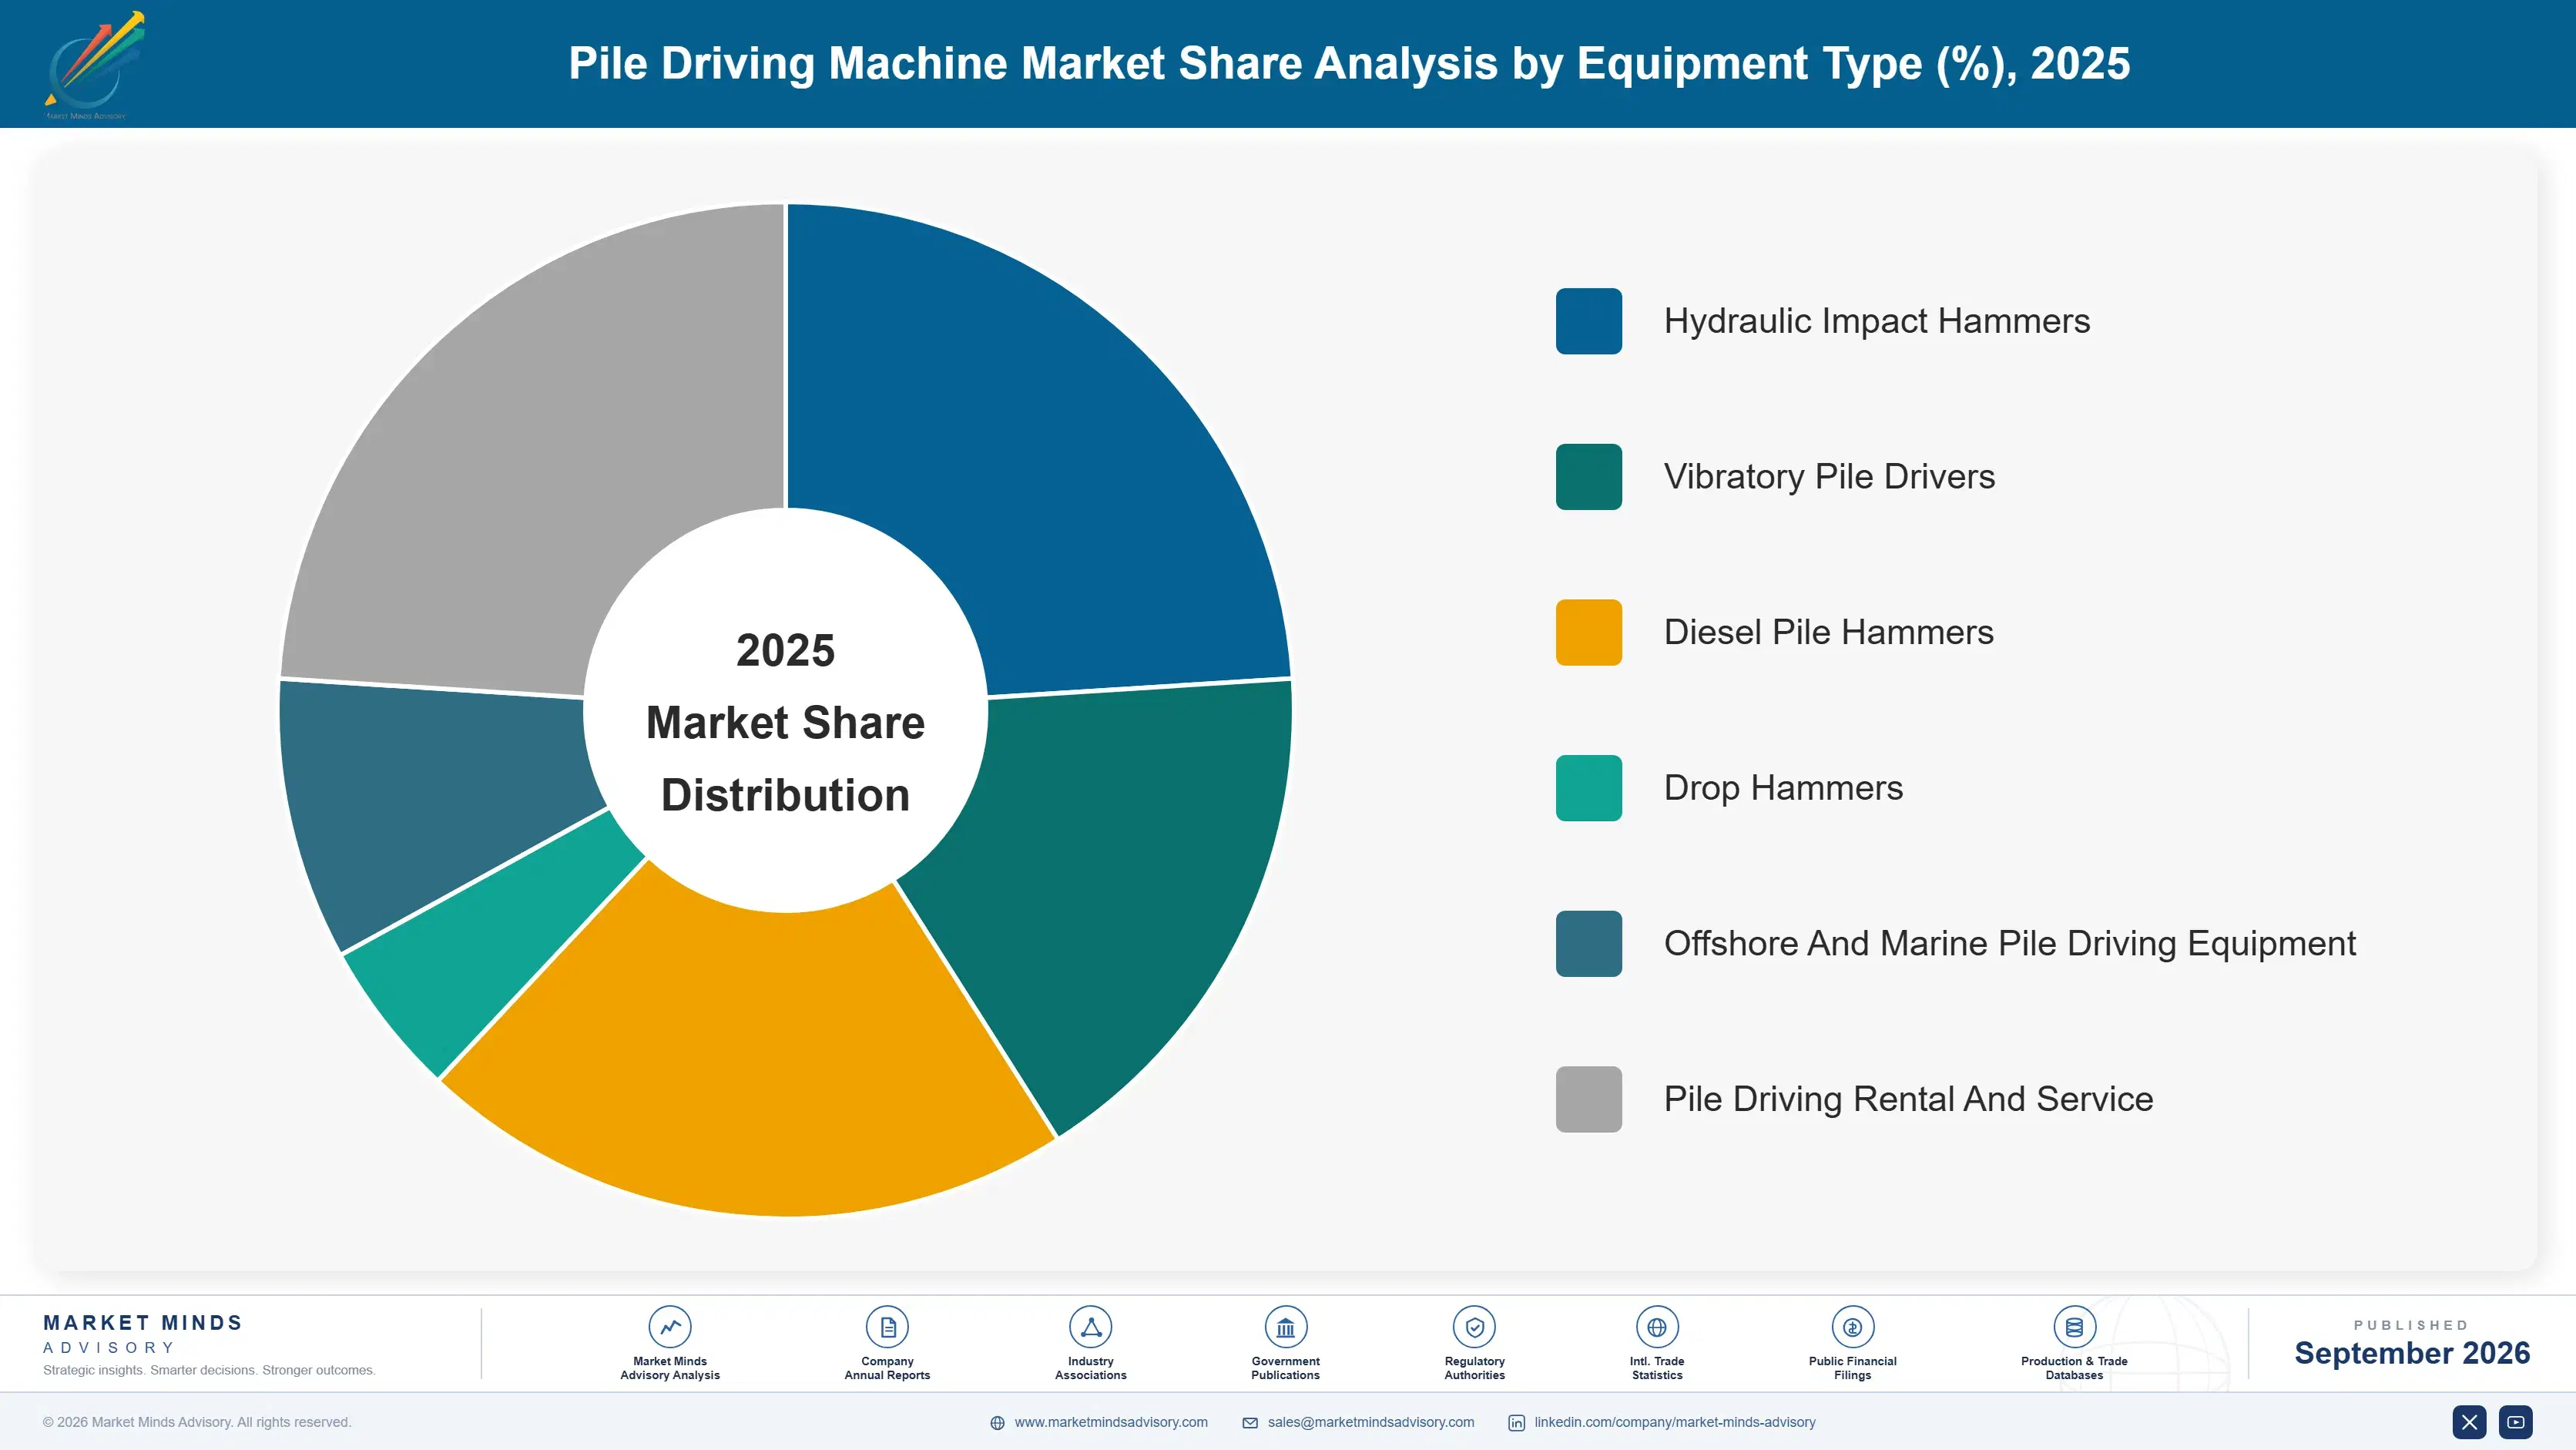Click the YouTube icon in footer

tap(2515, 1422)
